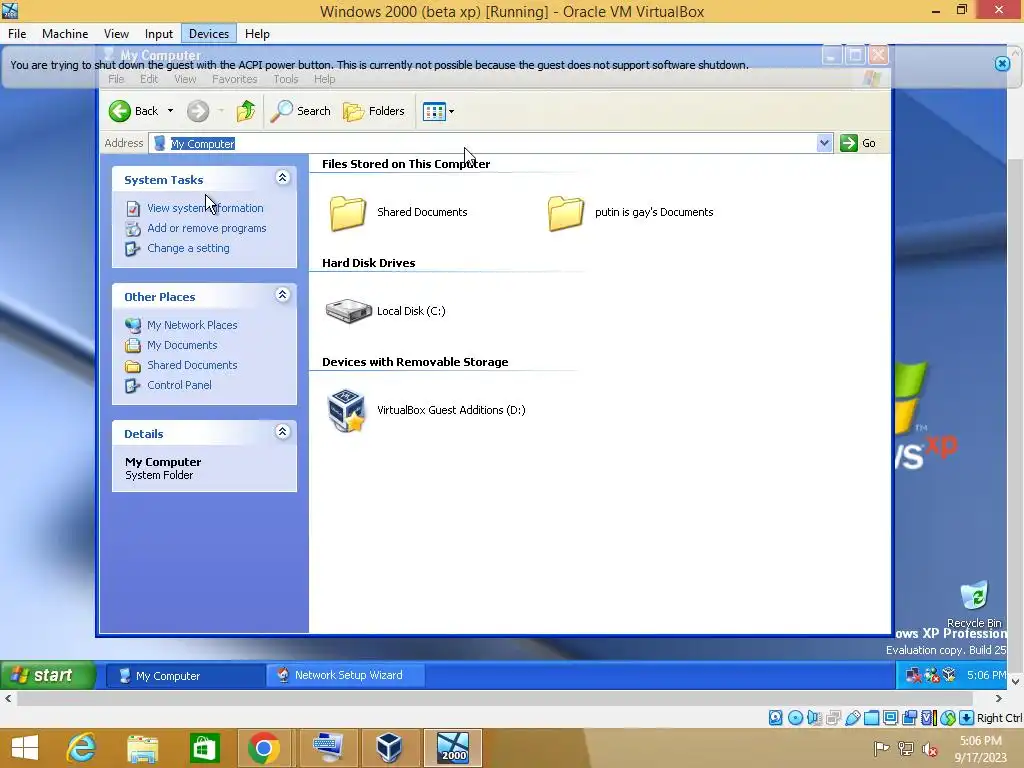
Task: Dismiss the ACPI shutdown notification
Action: (1002, 64)
